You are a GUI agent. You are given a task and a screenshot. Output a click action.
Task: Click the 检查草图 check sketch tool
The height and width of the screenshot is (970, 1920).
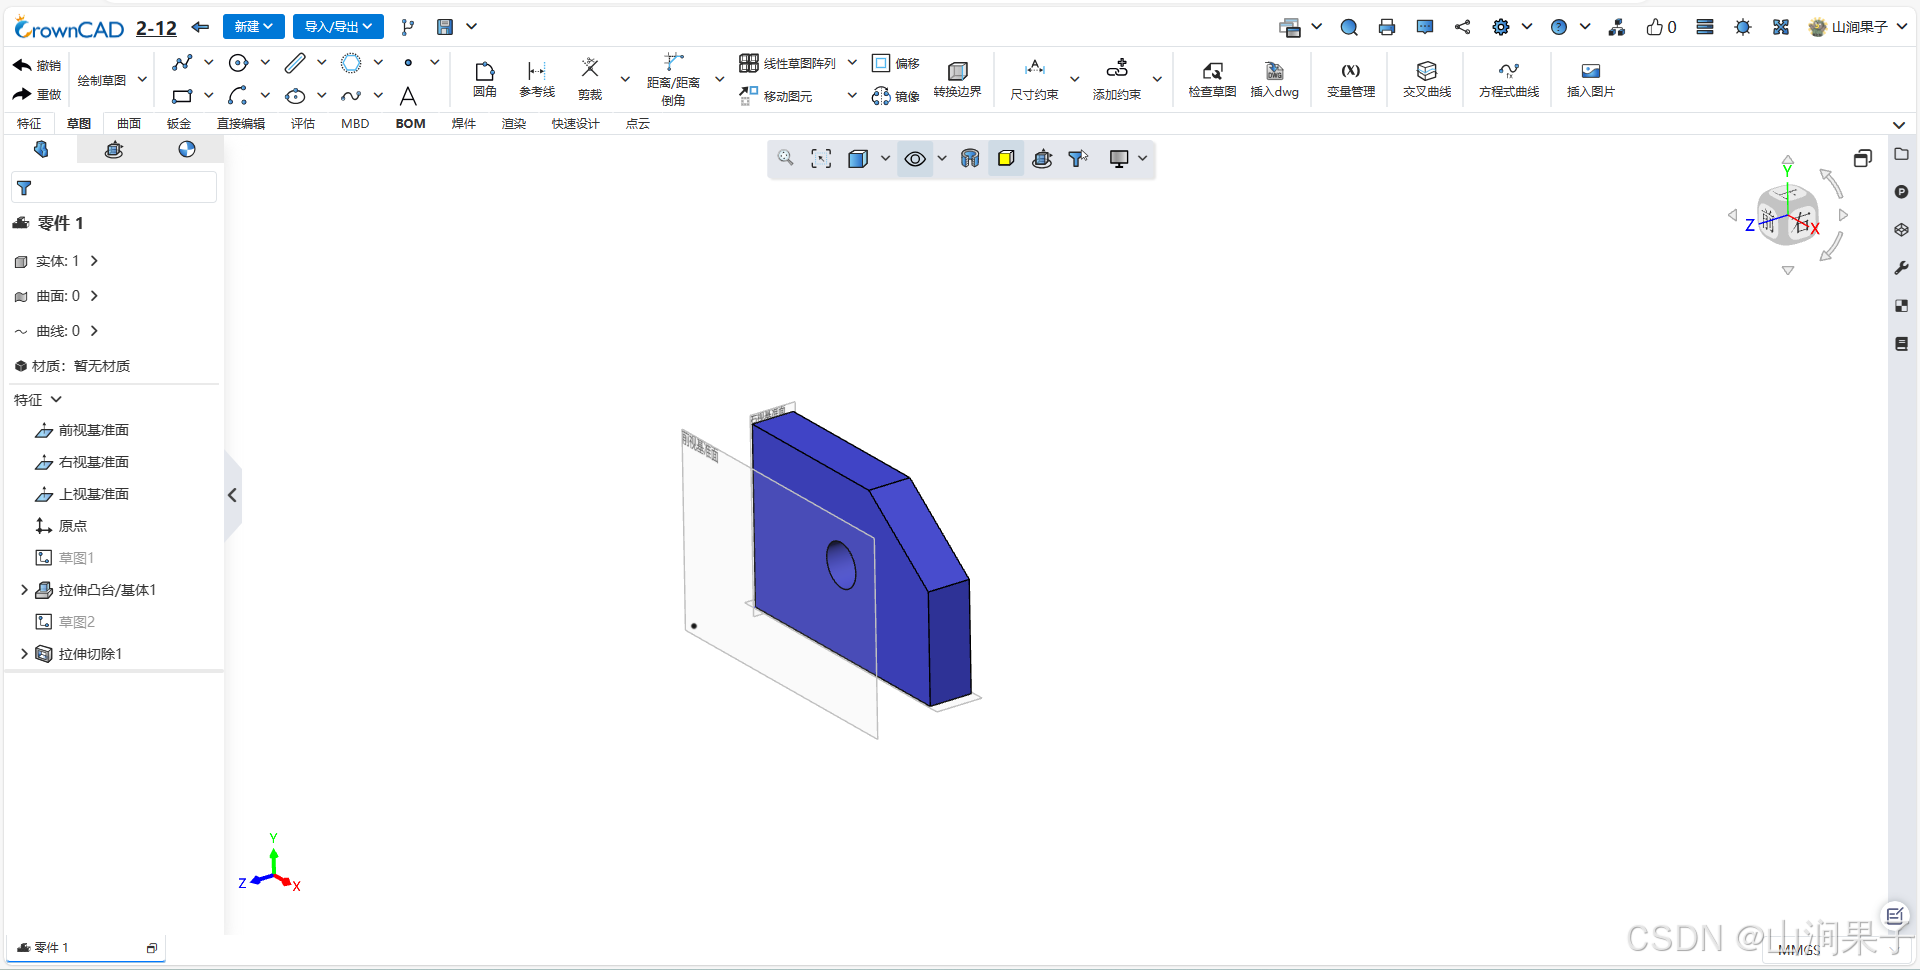[1212, 79]
